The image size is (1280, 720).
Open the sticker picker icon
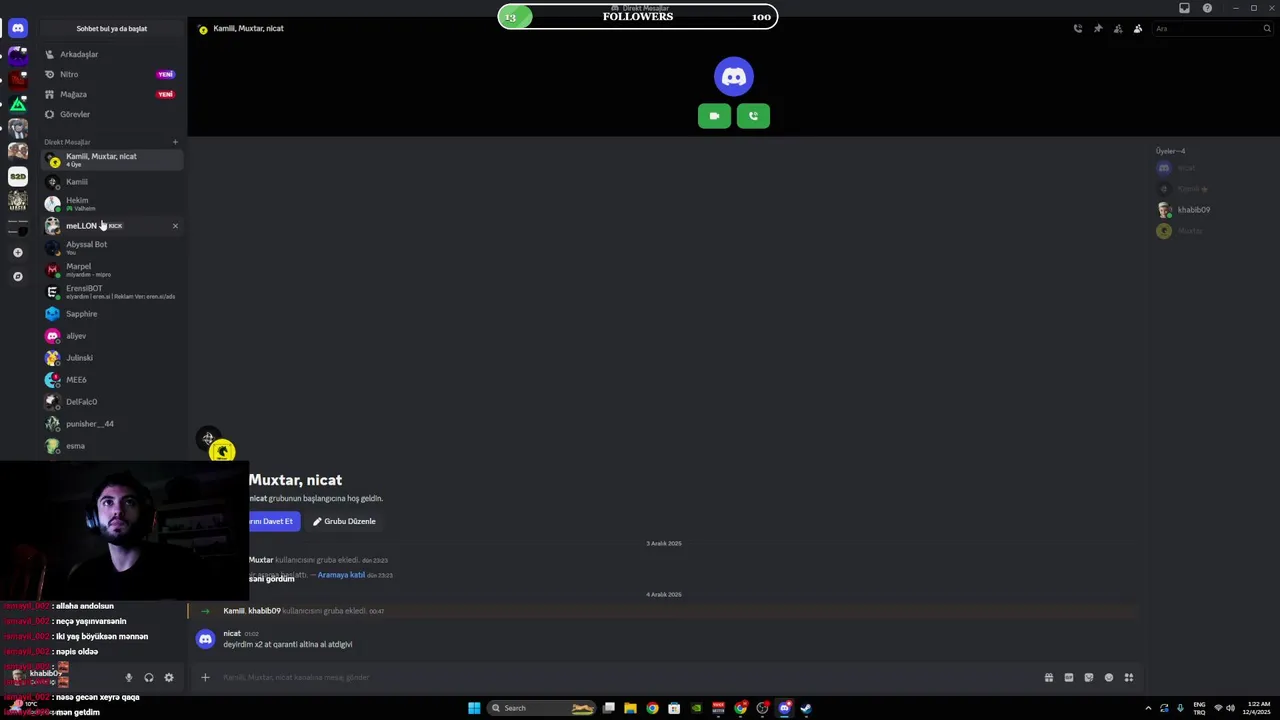coord(1088,678)
